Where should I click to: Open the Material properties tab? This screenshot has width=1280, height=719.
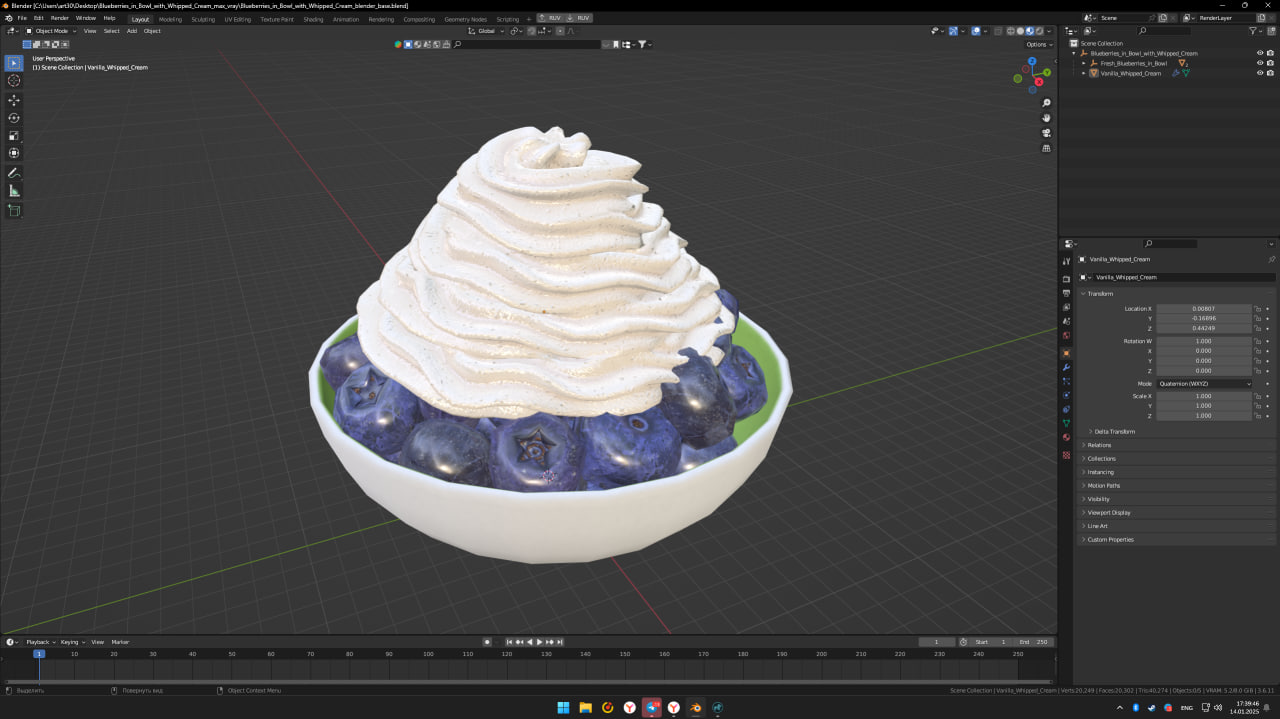tap(1066, 437)
